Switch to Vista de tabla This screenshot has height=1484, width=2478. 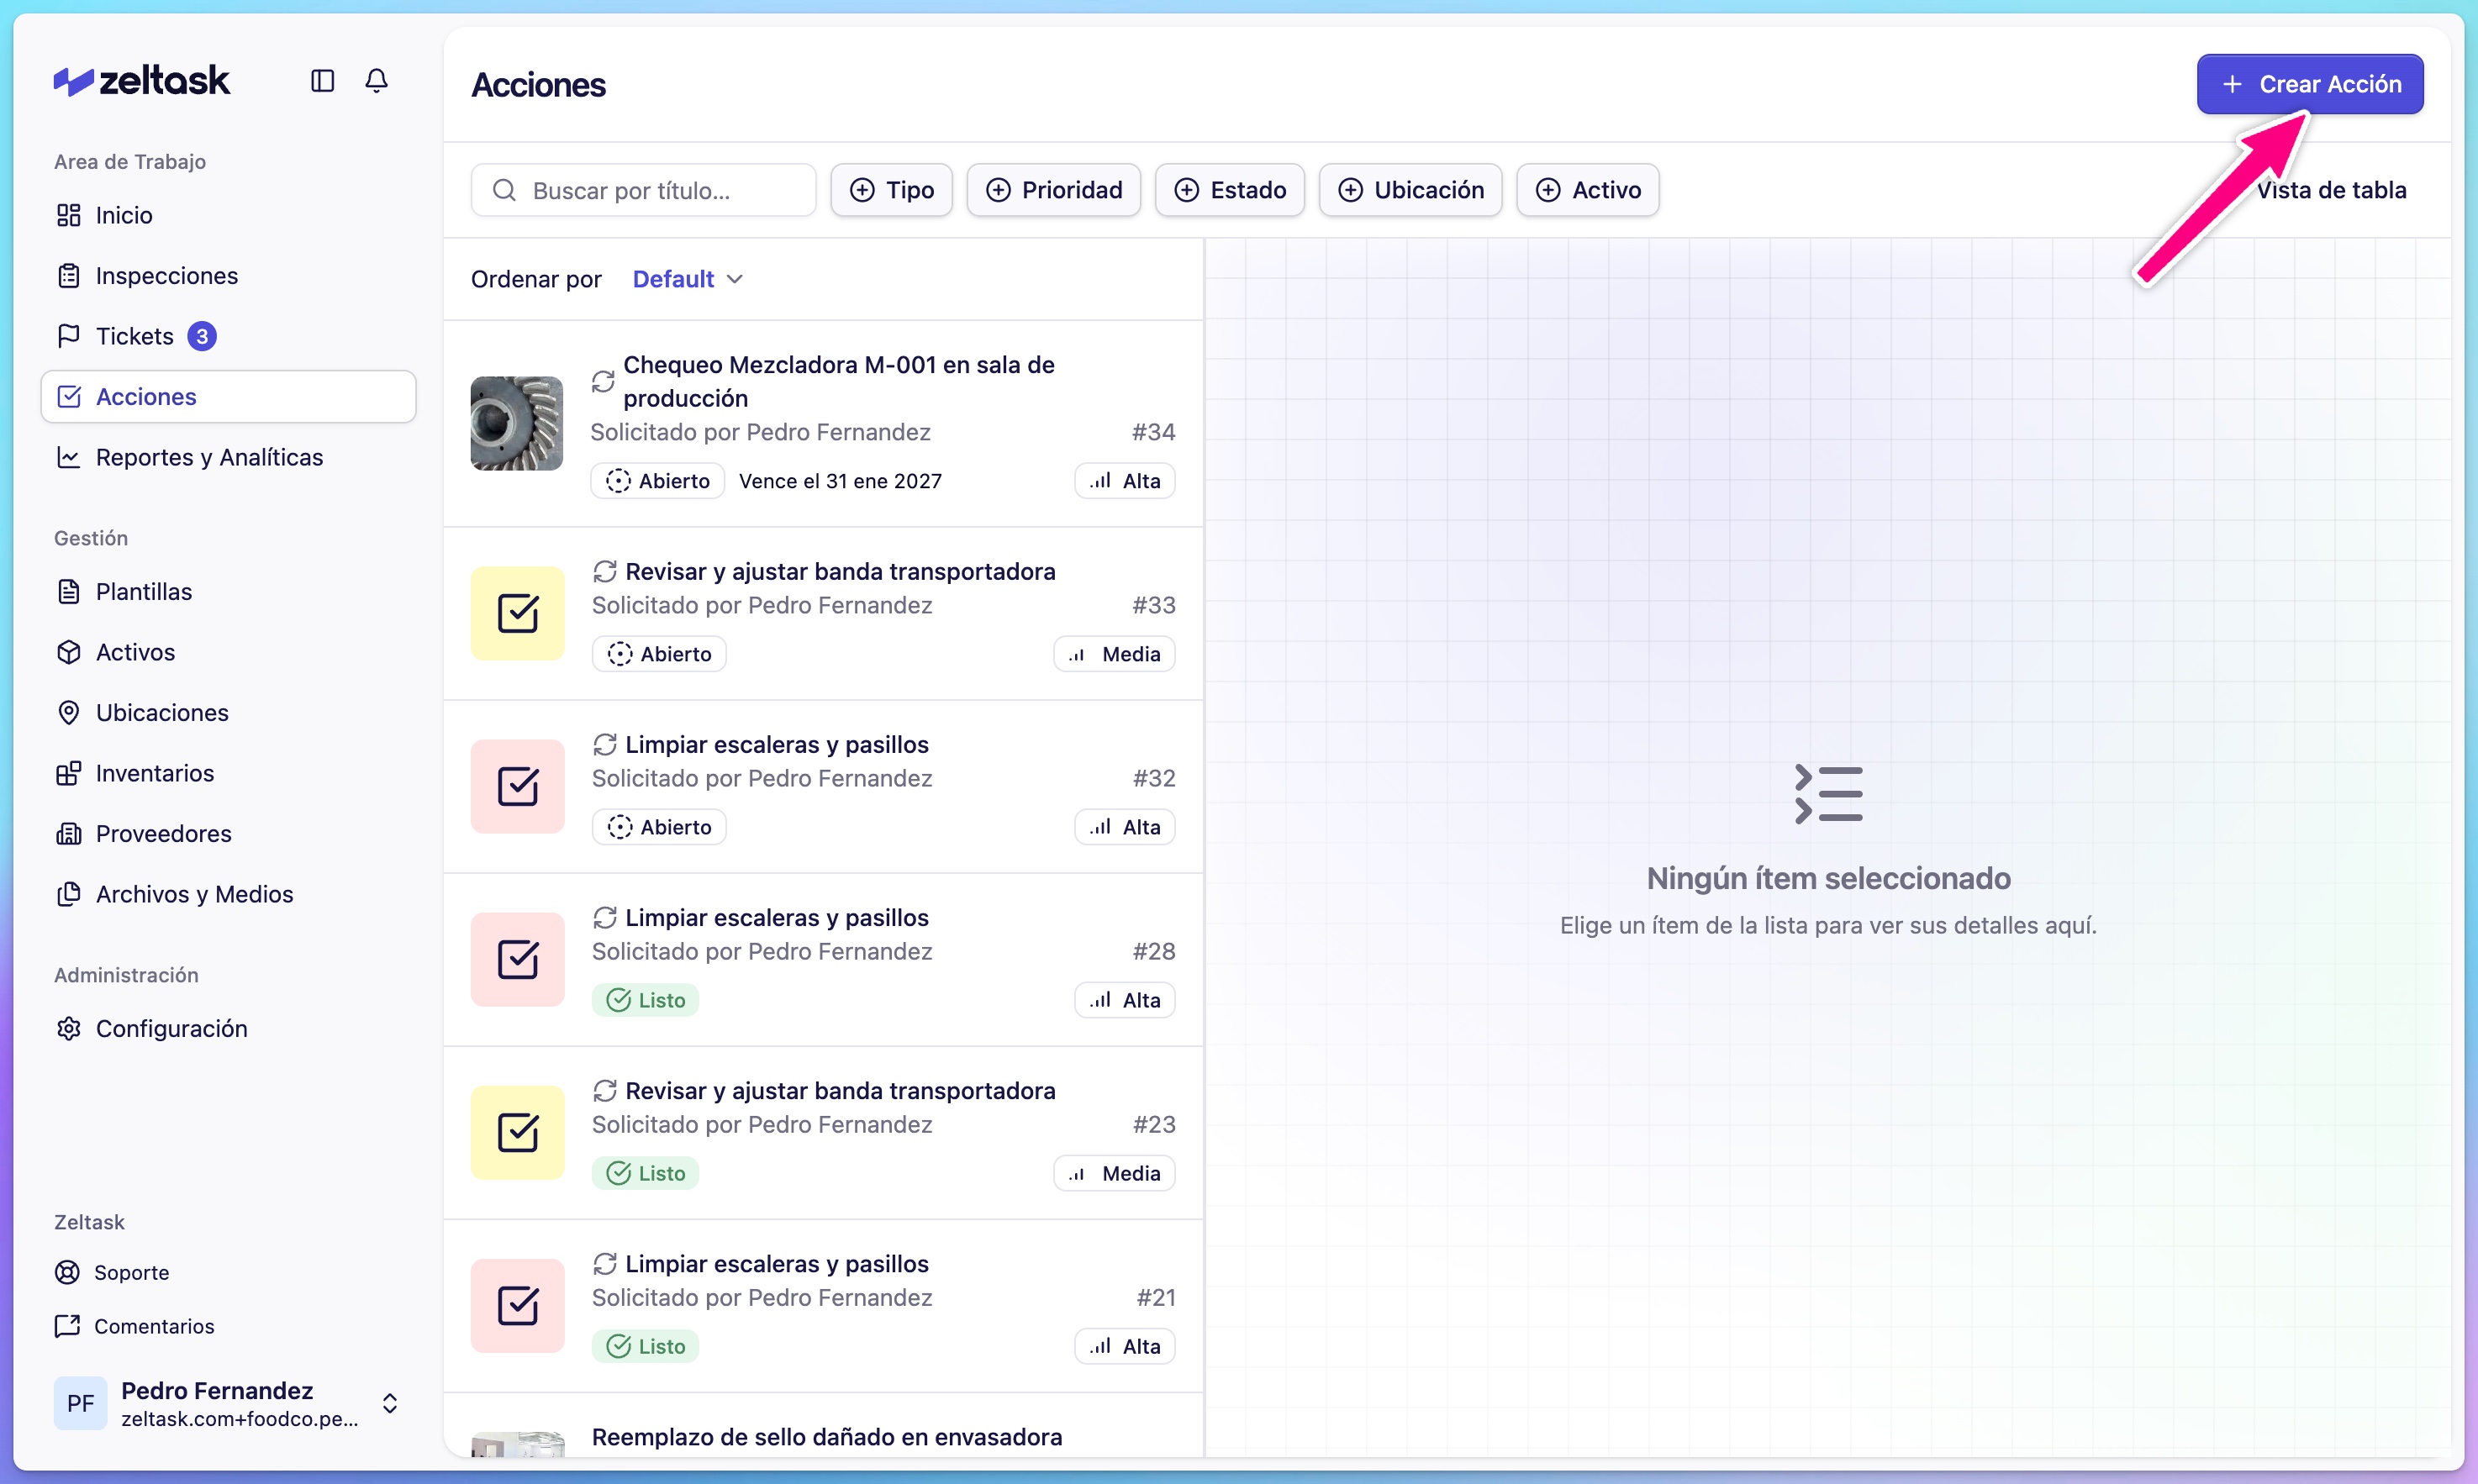(2333, 190)
